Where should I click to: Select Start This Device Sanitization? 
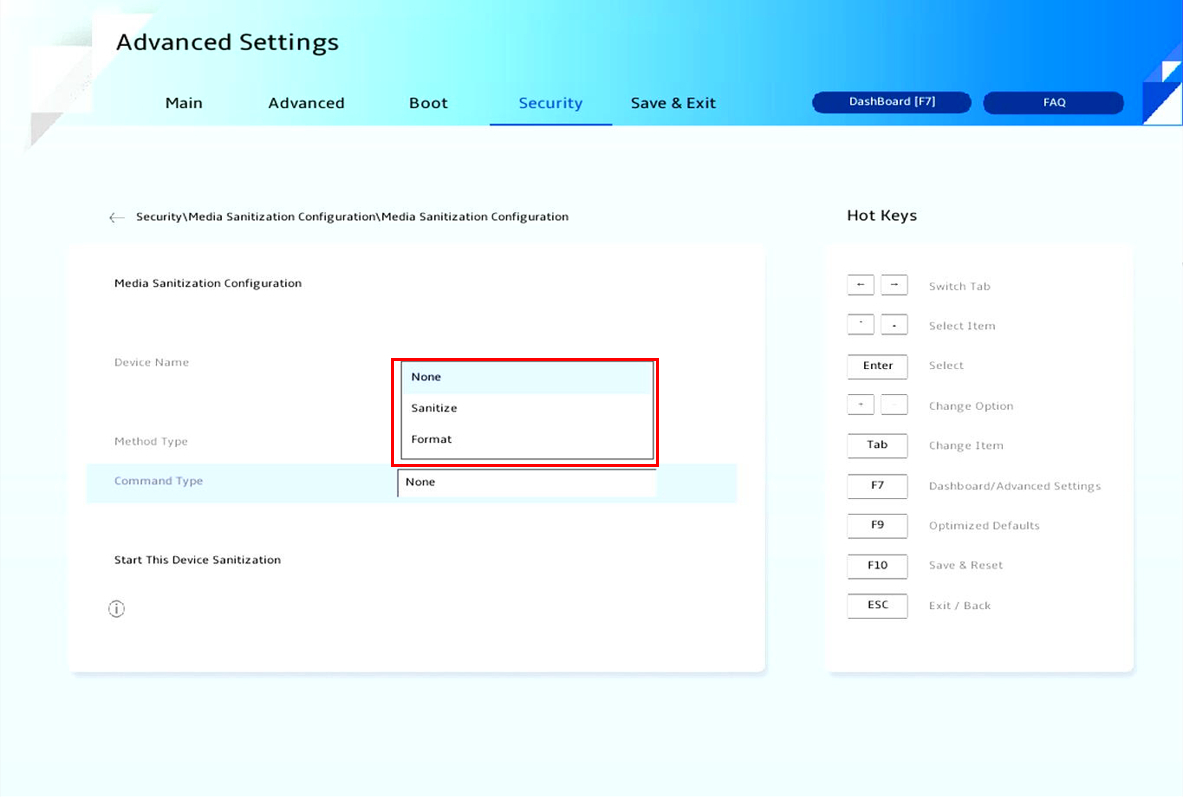click(197, 560)
